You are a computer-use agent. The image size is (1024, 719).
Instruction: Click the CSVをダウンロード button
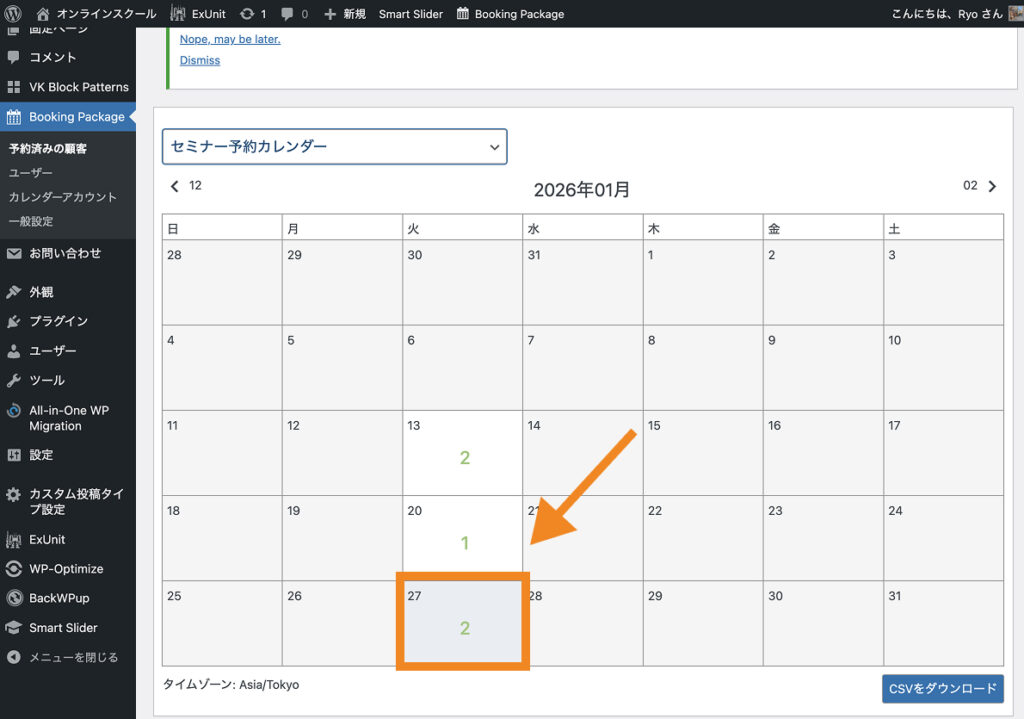(x=942, y=688)
